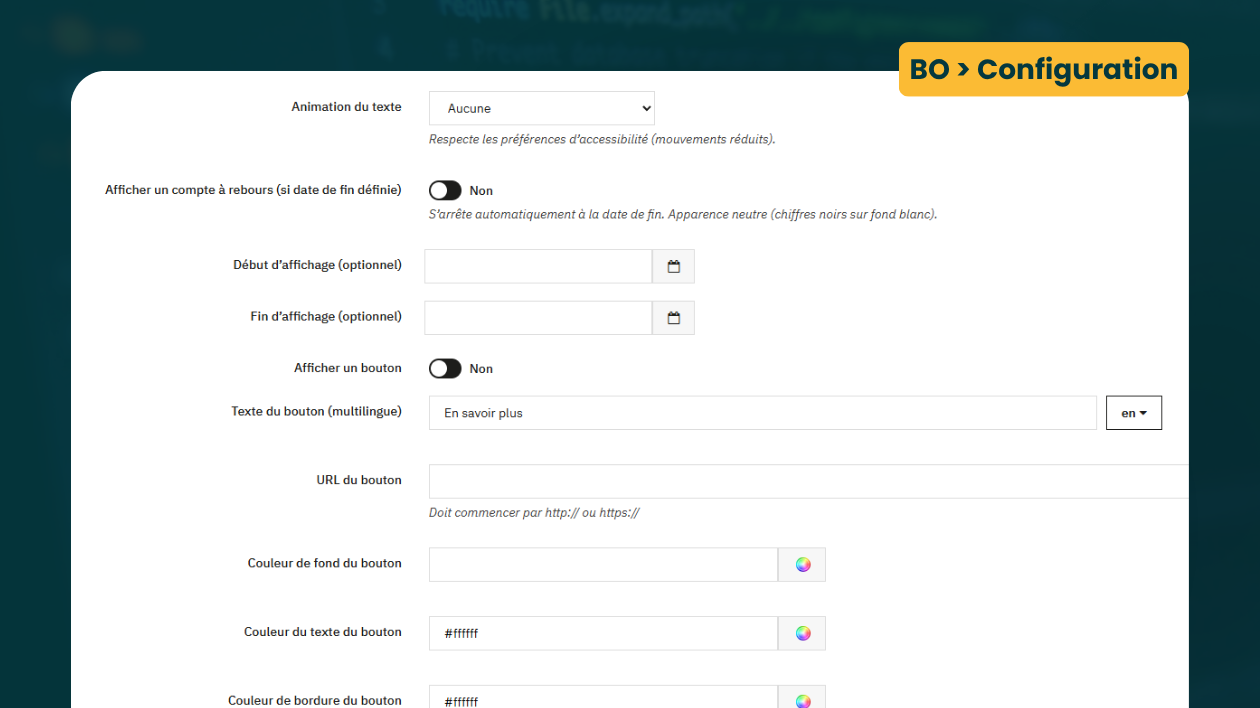Open color picker for Couleur du texte du bouton
This screenshot has height=708, width=1260.
(x=802, y=633)
